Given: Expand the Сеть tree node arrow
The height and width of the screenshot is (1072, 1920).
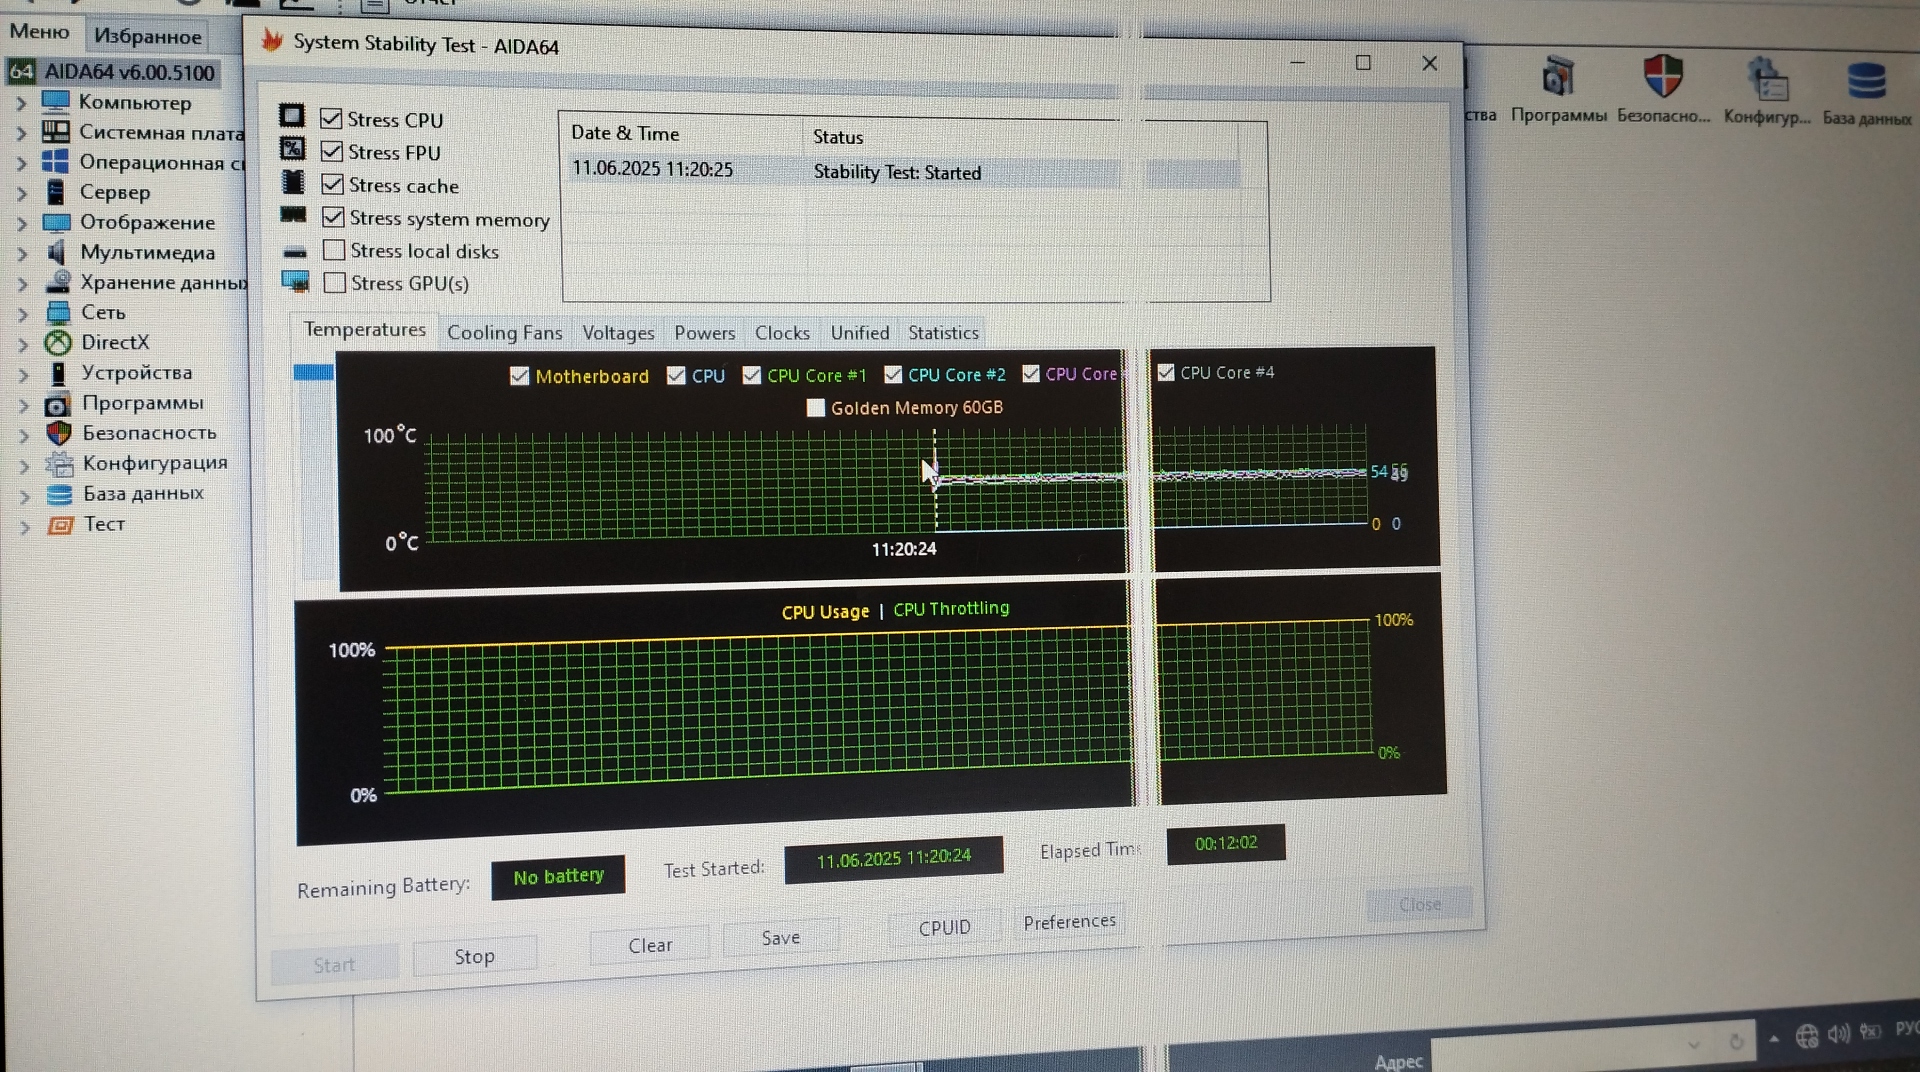Looking at the screenshot, I should tap(23, 314).
